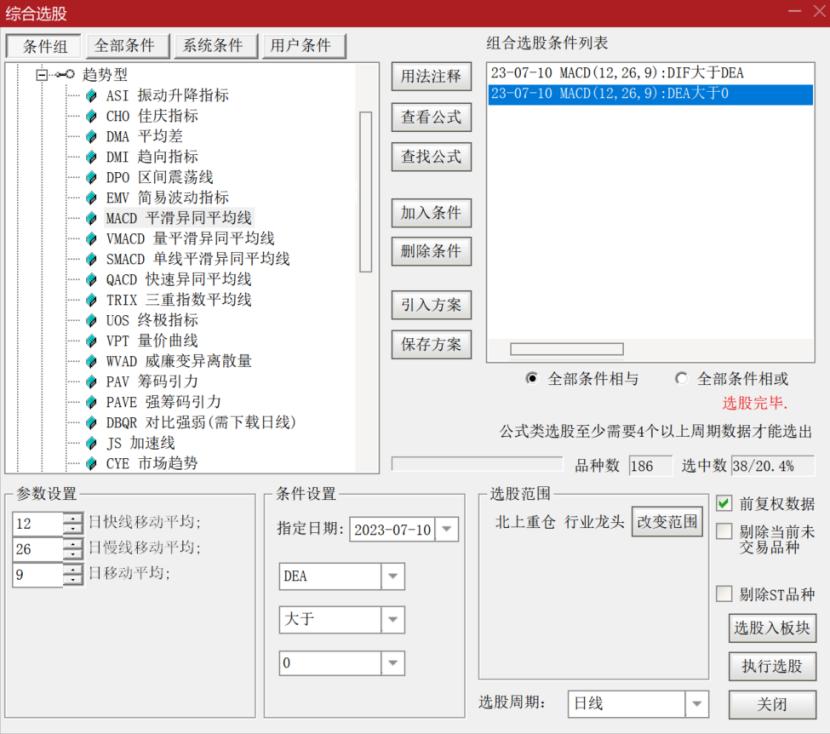Switch to the 用户条件 tab

click(304, 45)
